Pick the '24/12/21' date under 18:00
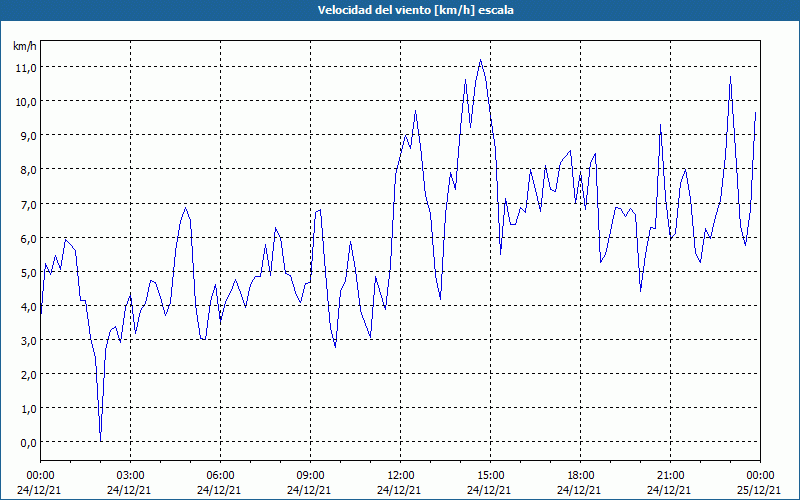This screenshot has width=800, height=500. coord(580,490)
